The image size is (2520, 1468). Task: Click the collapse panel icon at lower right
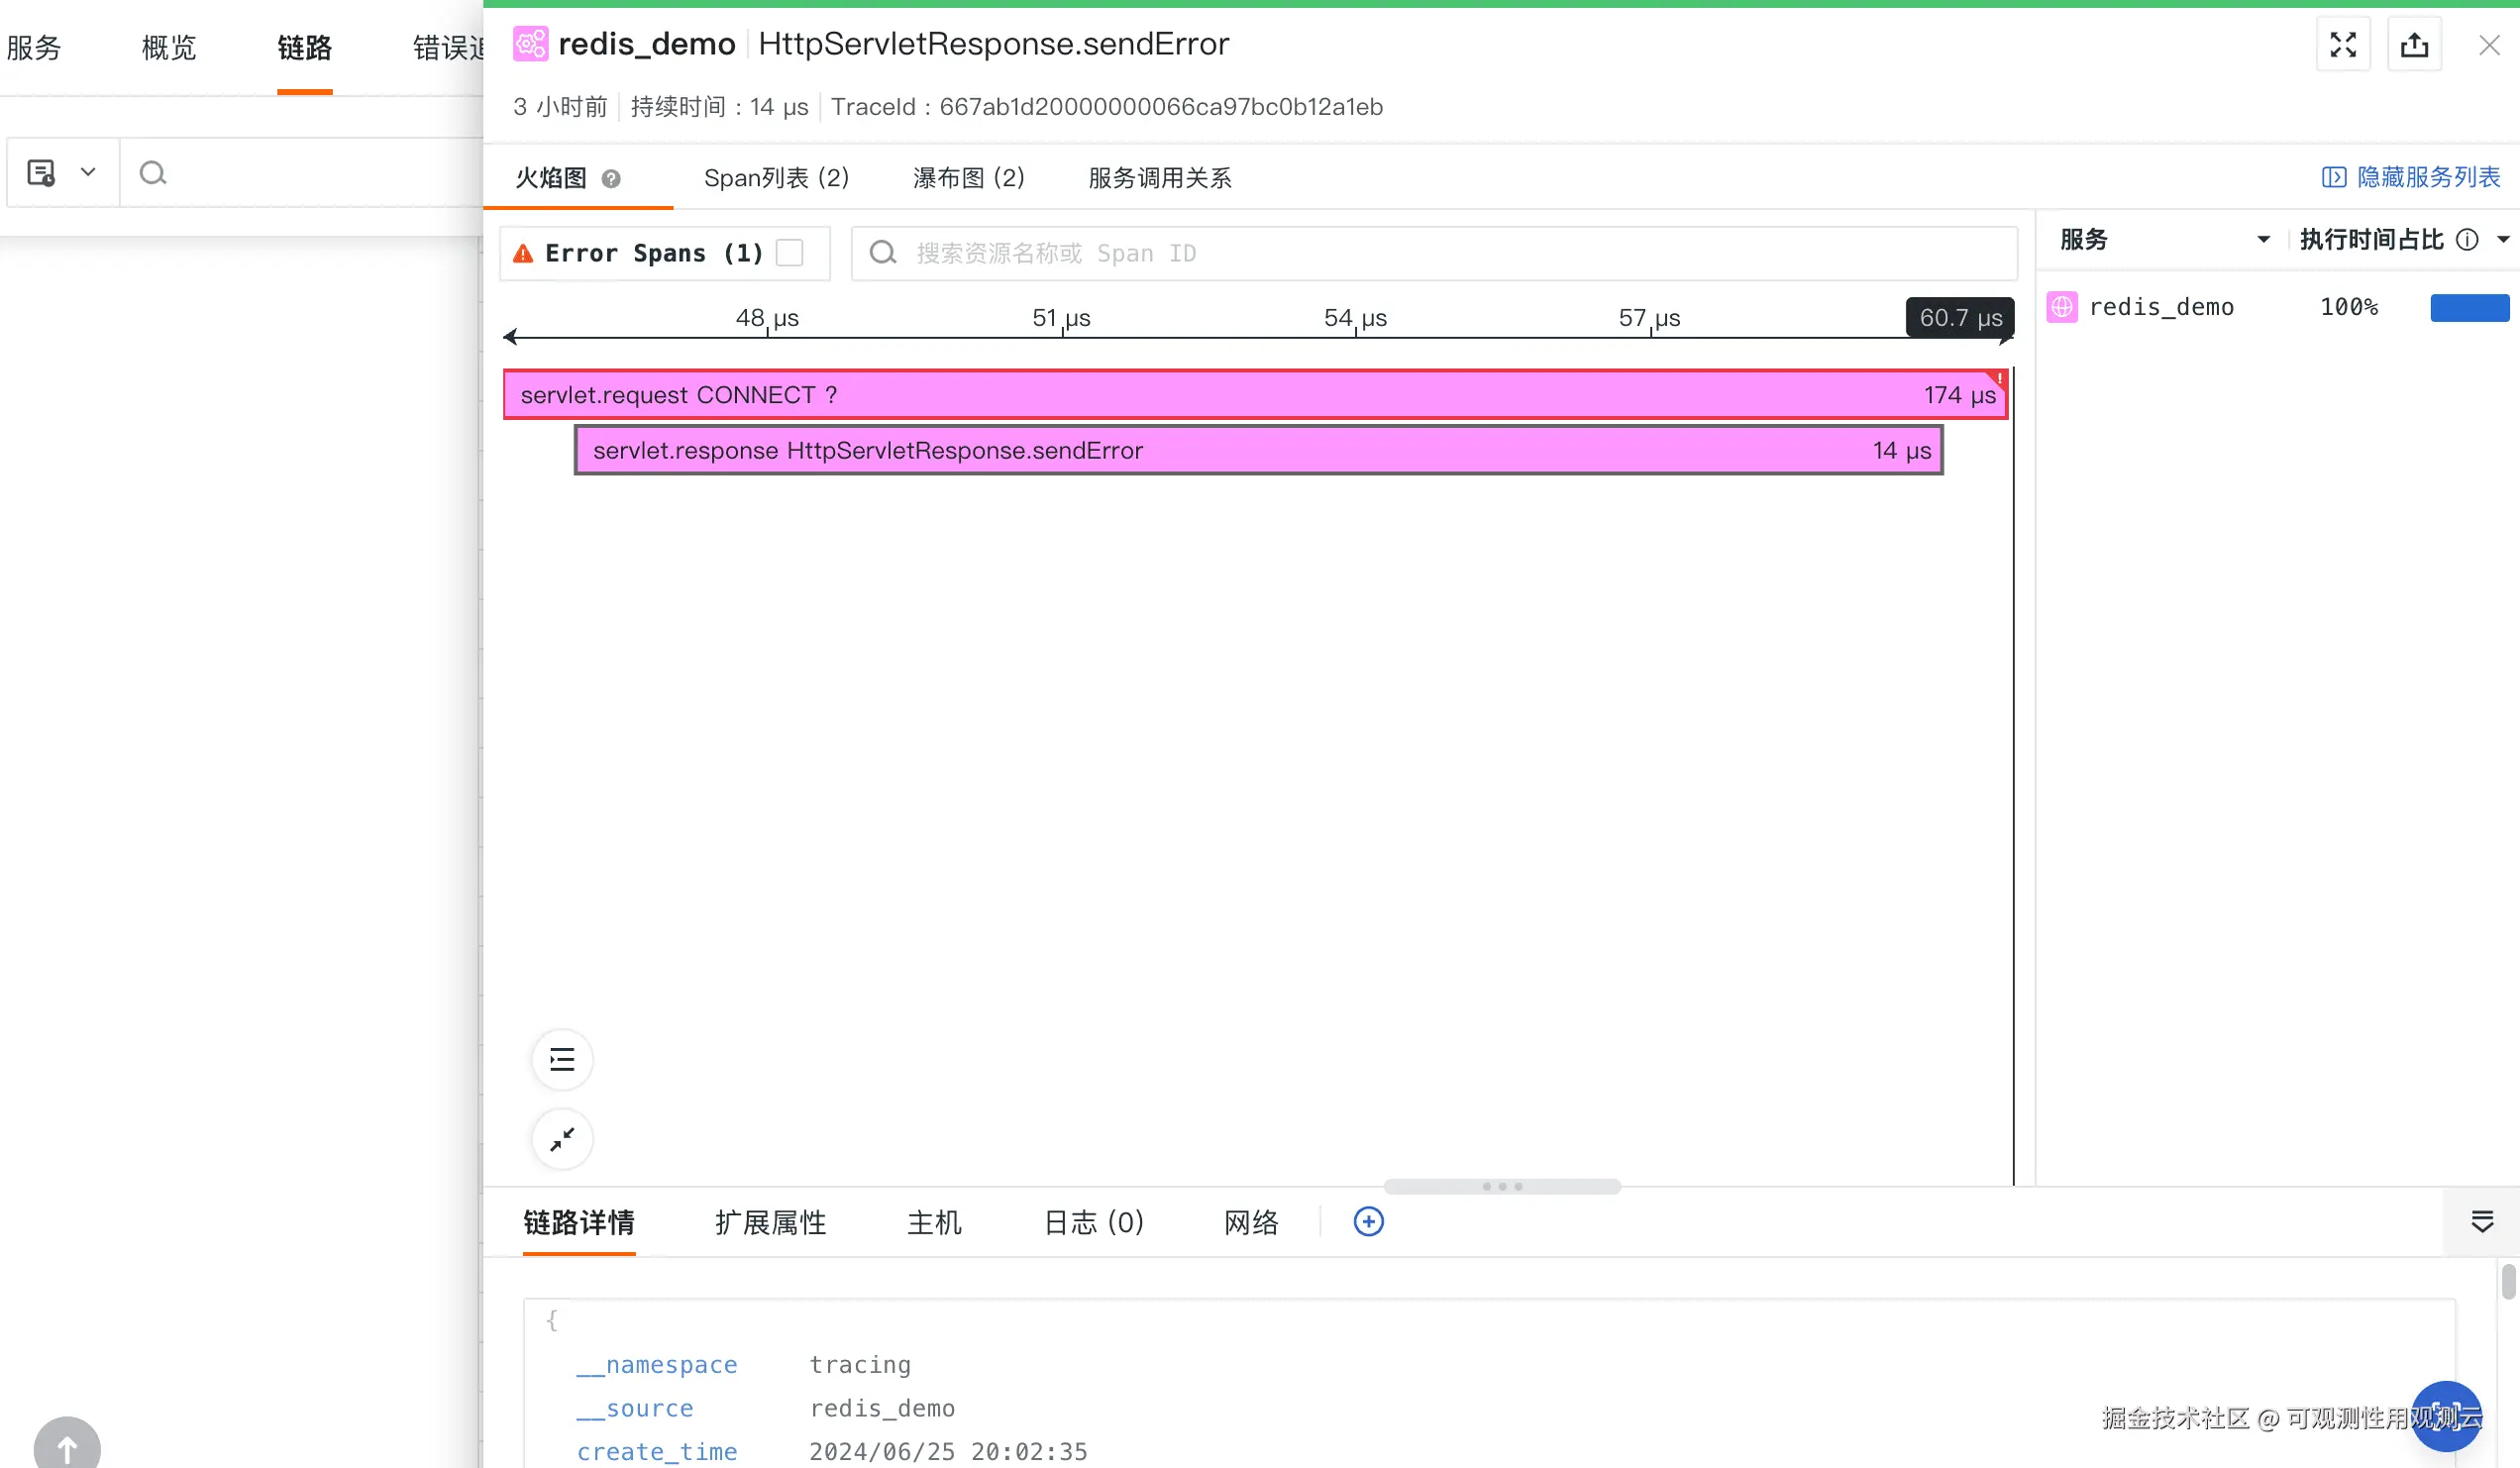(2482, 1221)
